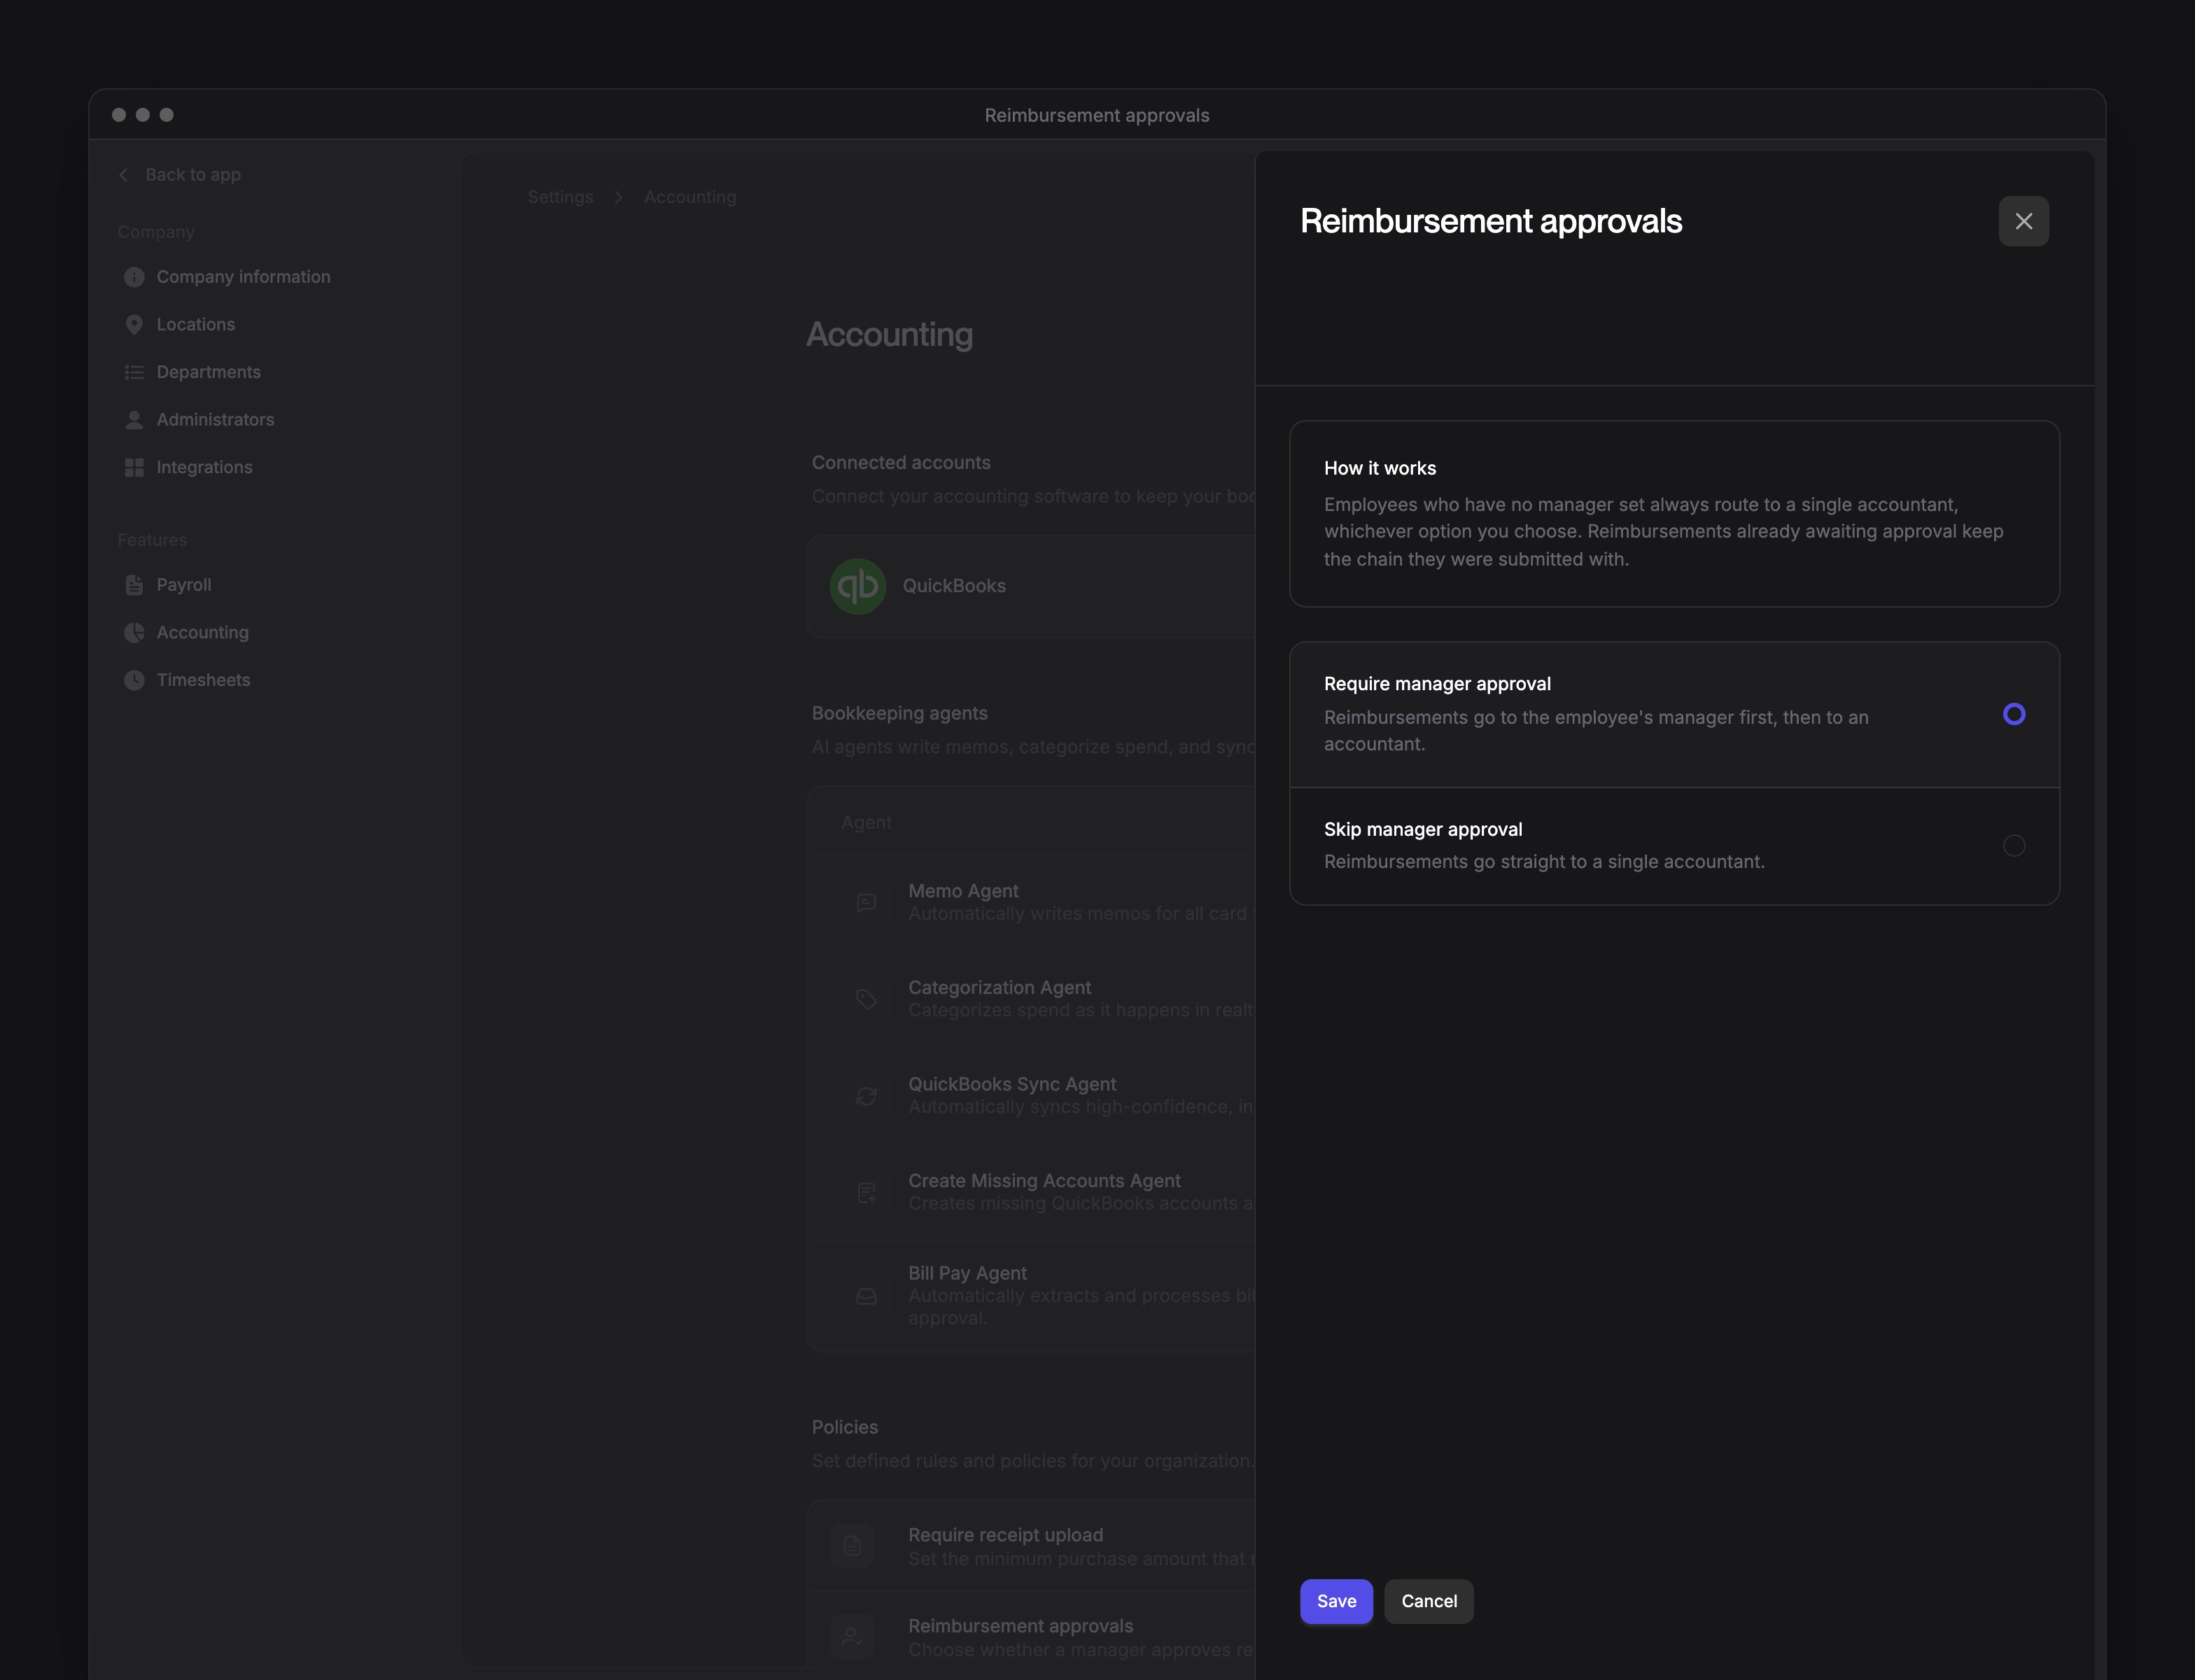Viewport: 2195px width, 1680px height.
Task: Open Integrations in the sidebar
Action: click(204, 468)
